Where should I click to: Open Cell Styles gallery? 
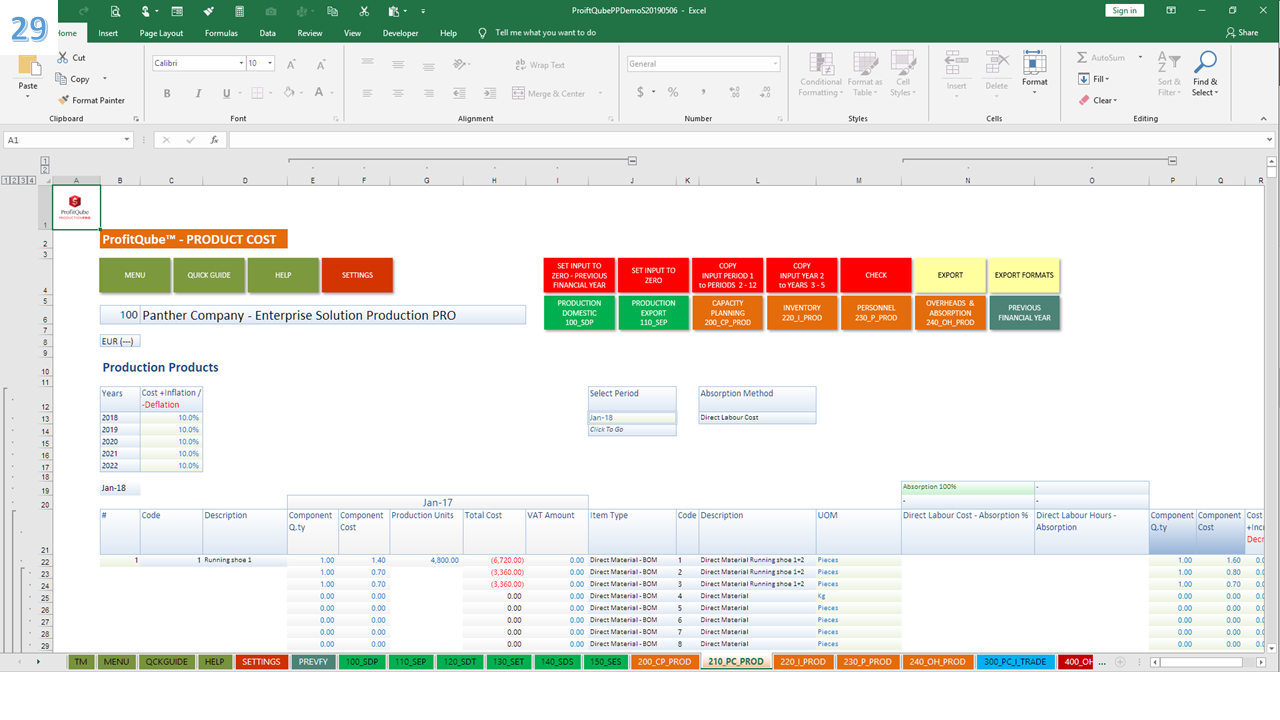903,74
